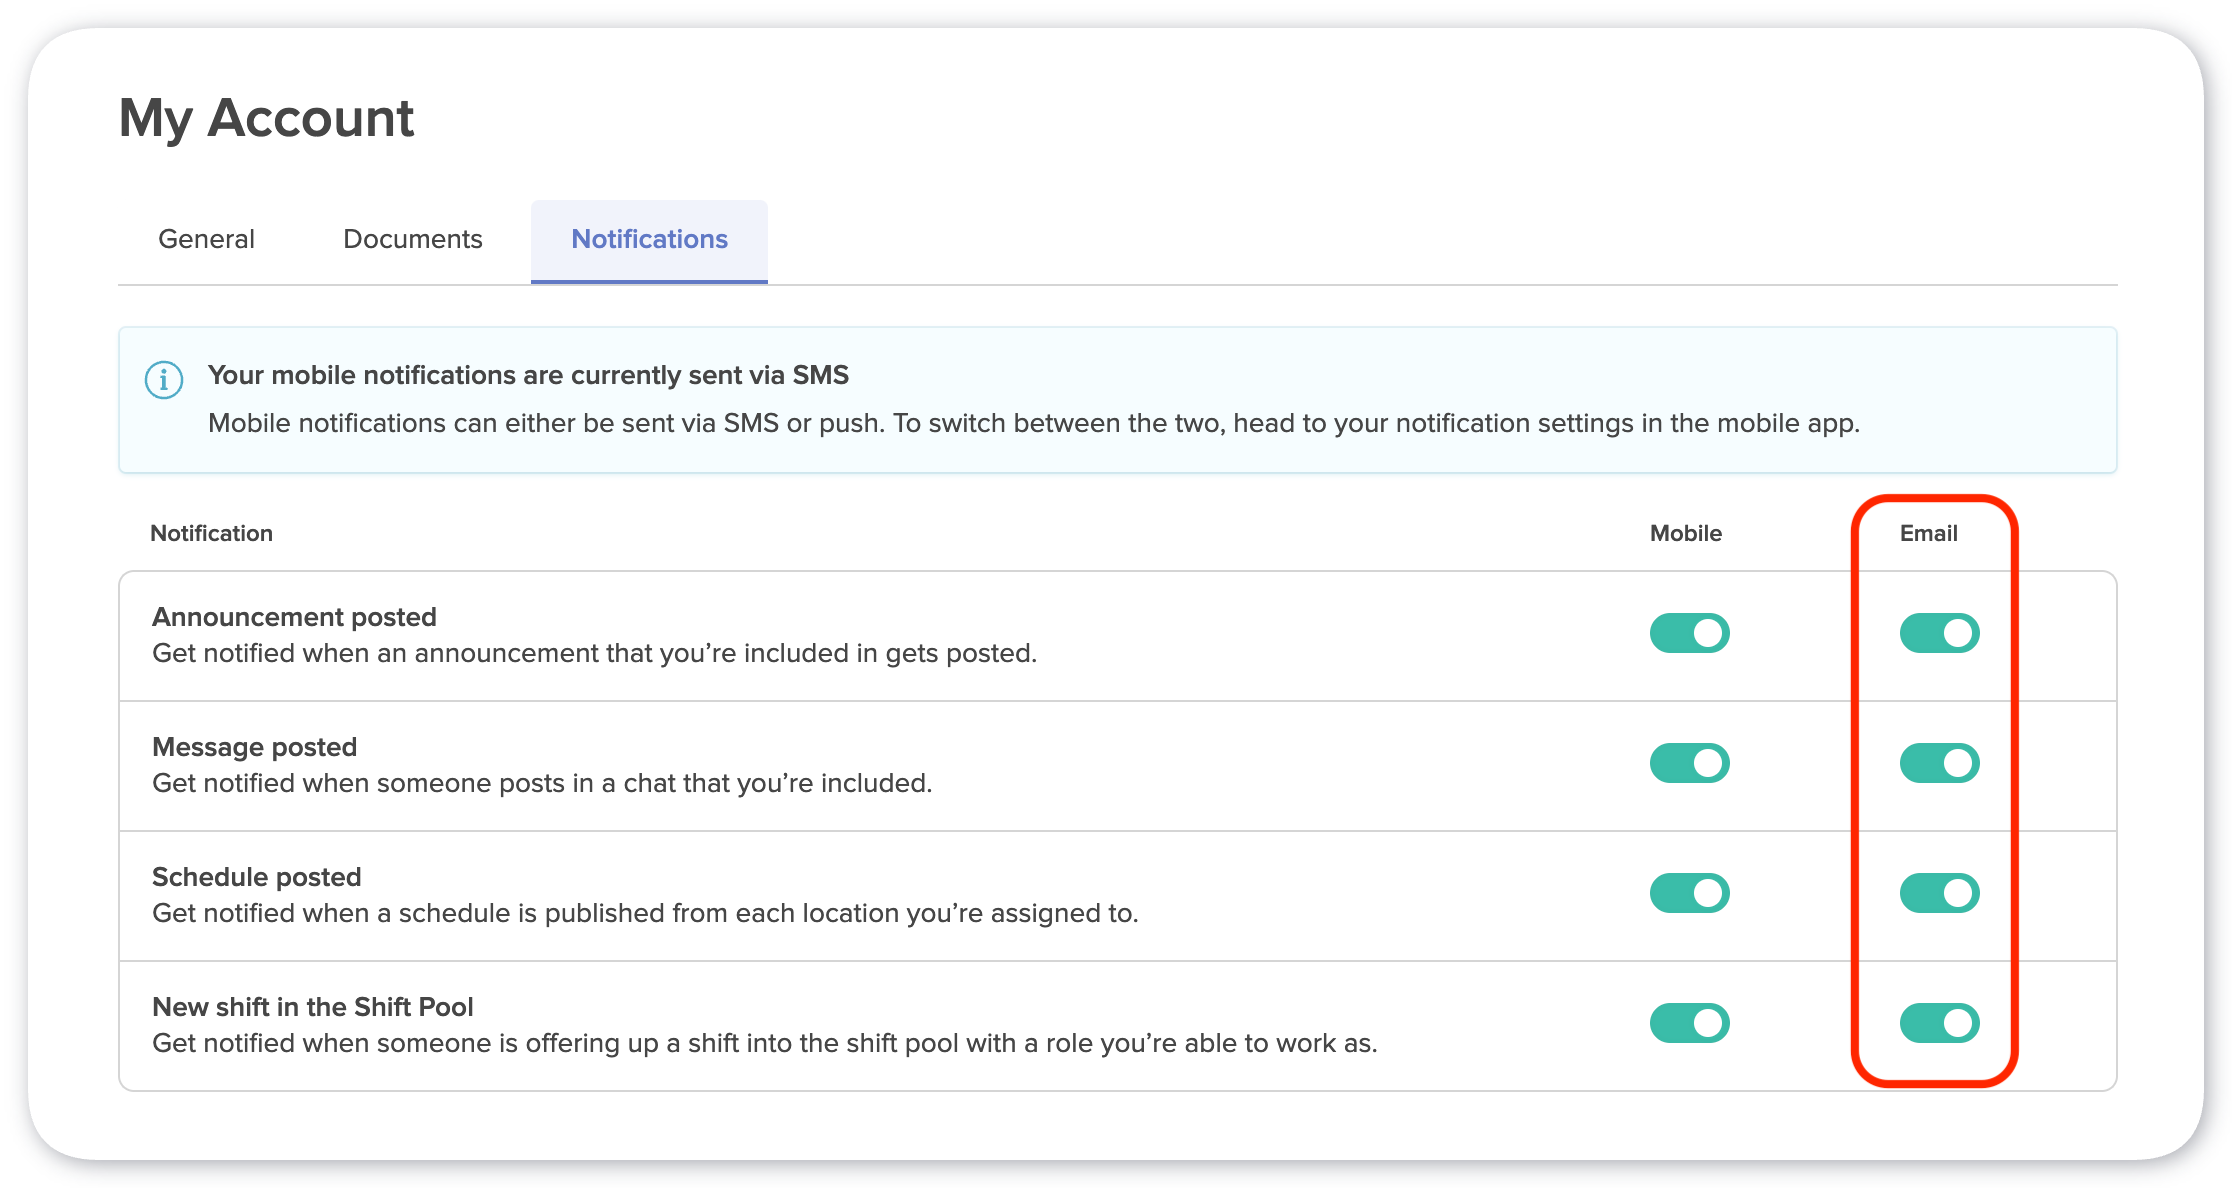Screen dimensions: 2232x1188
Task: Click the info icon in the banner
Action: pyautogui.click(x=165, y=380)
